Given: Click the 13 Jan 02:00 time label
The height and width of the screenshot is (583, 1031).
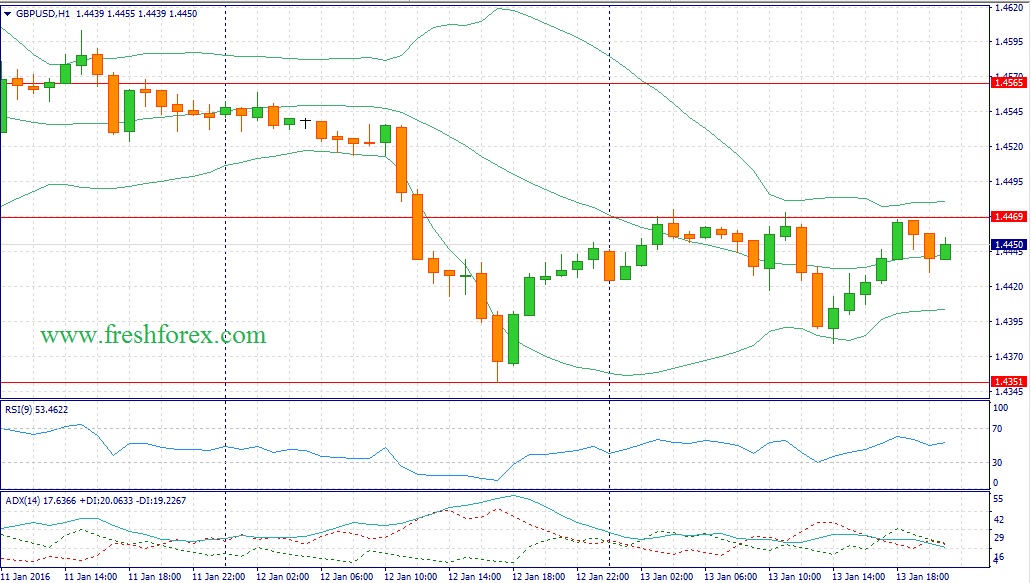Looking at the screenshot, I should pyautogui.click(x=669, y=576).
